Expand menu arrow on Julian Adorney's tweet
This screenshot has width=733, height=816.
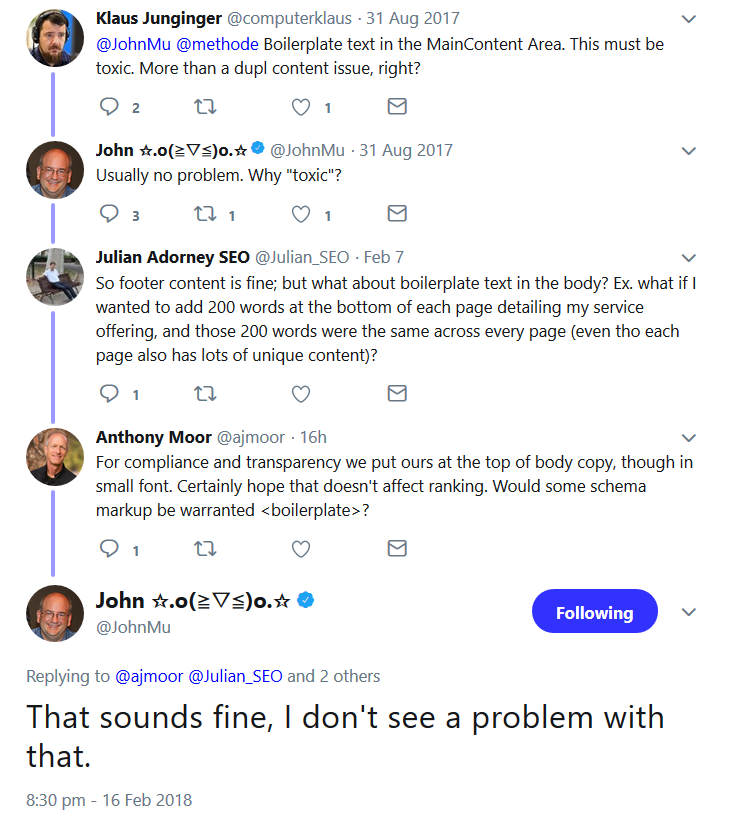click(689, 258)
